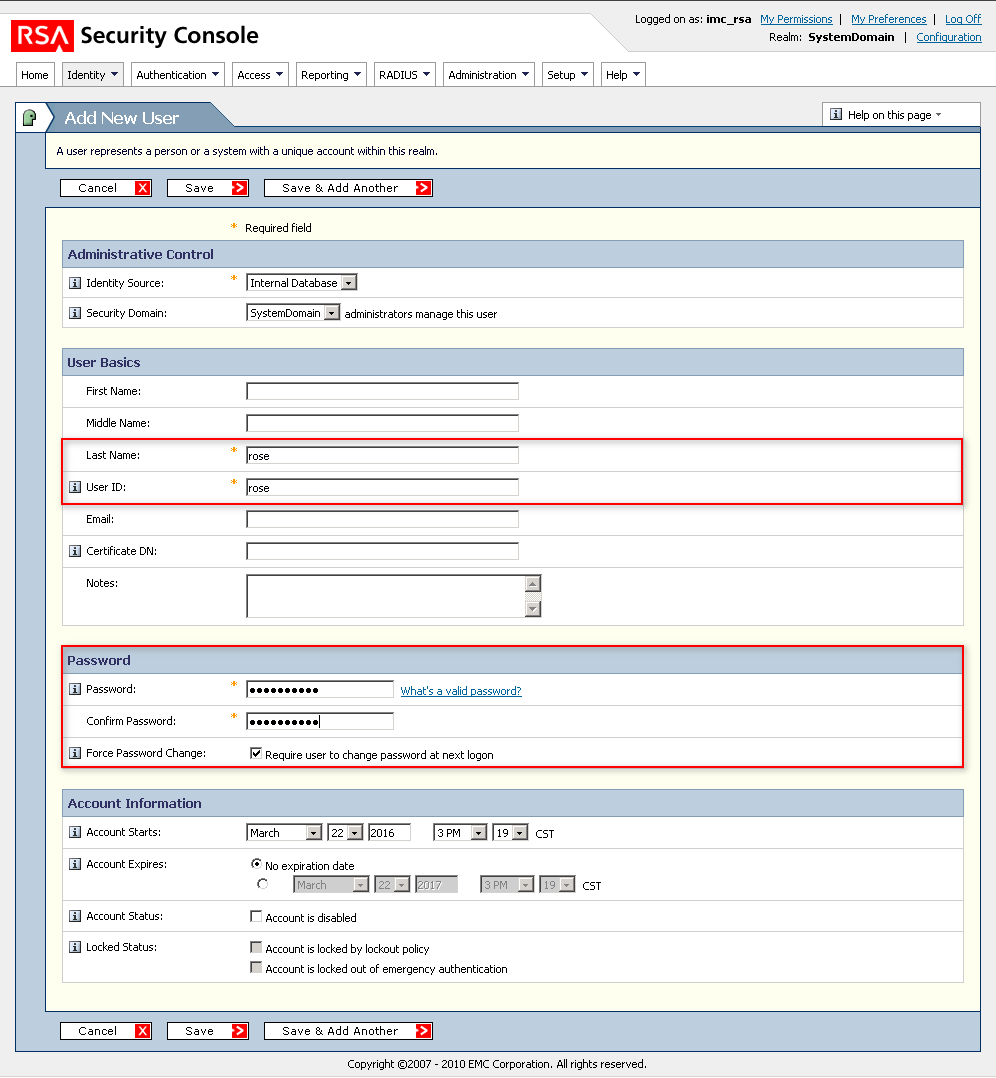Click inside the Notes text area

(386, 596)
